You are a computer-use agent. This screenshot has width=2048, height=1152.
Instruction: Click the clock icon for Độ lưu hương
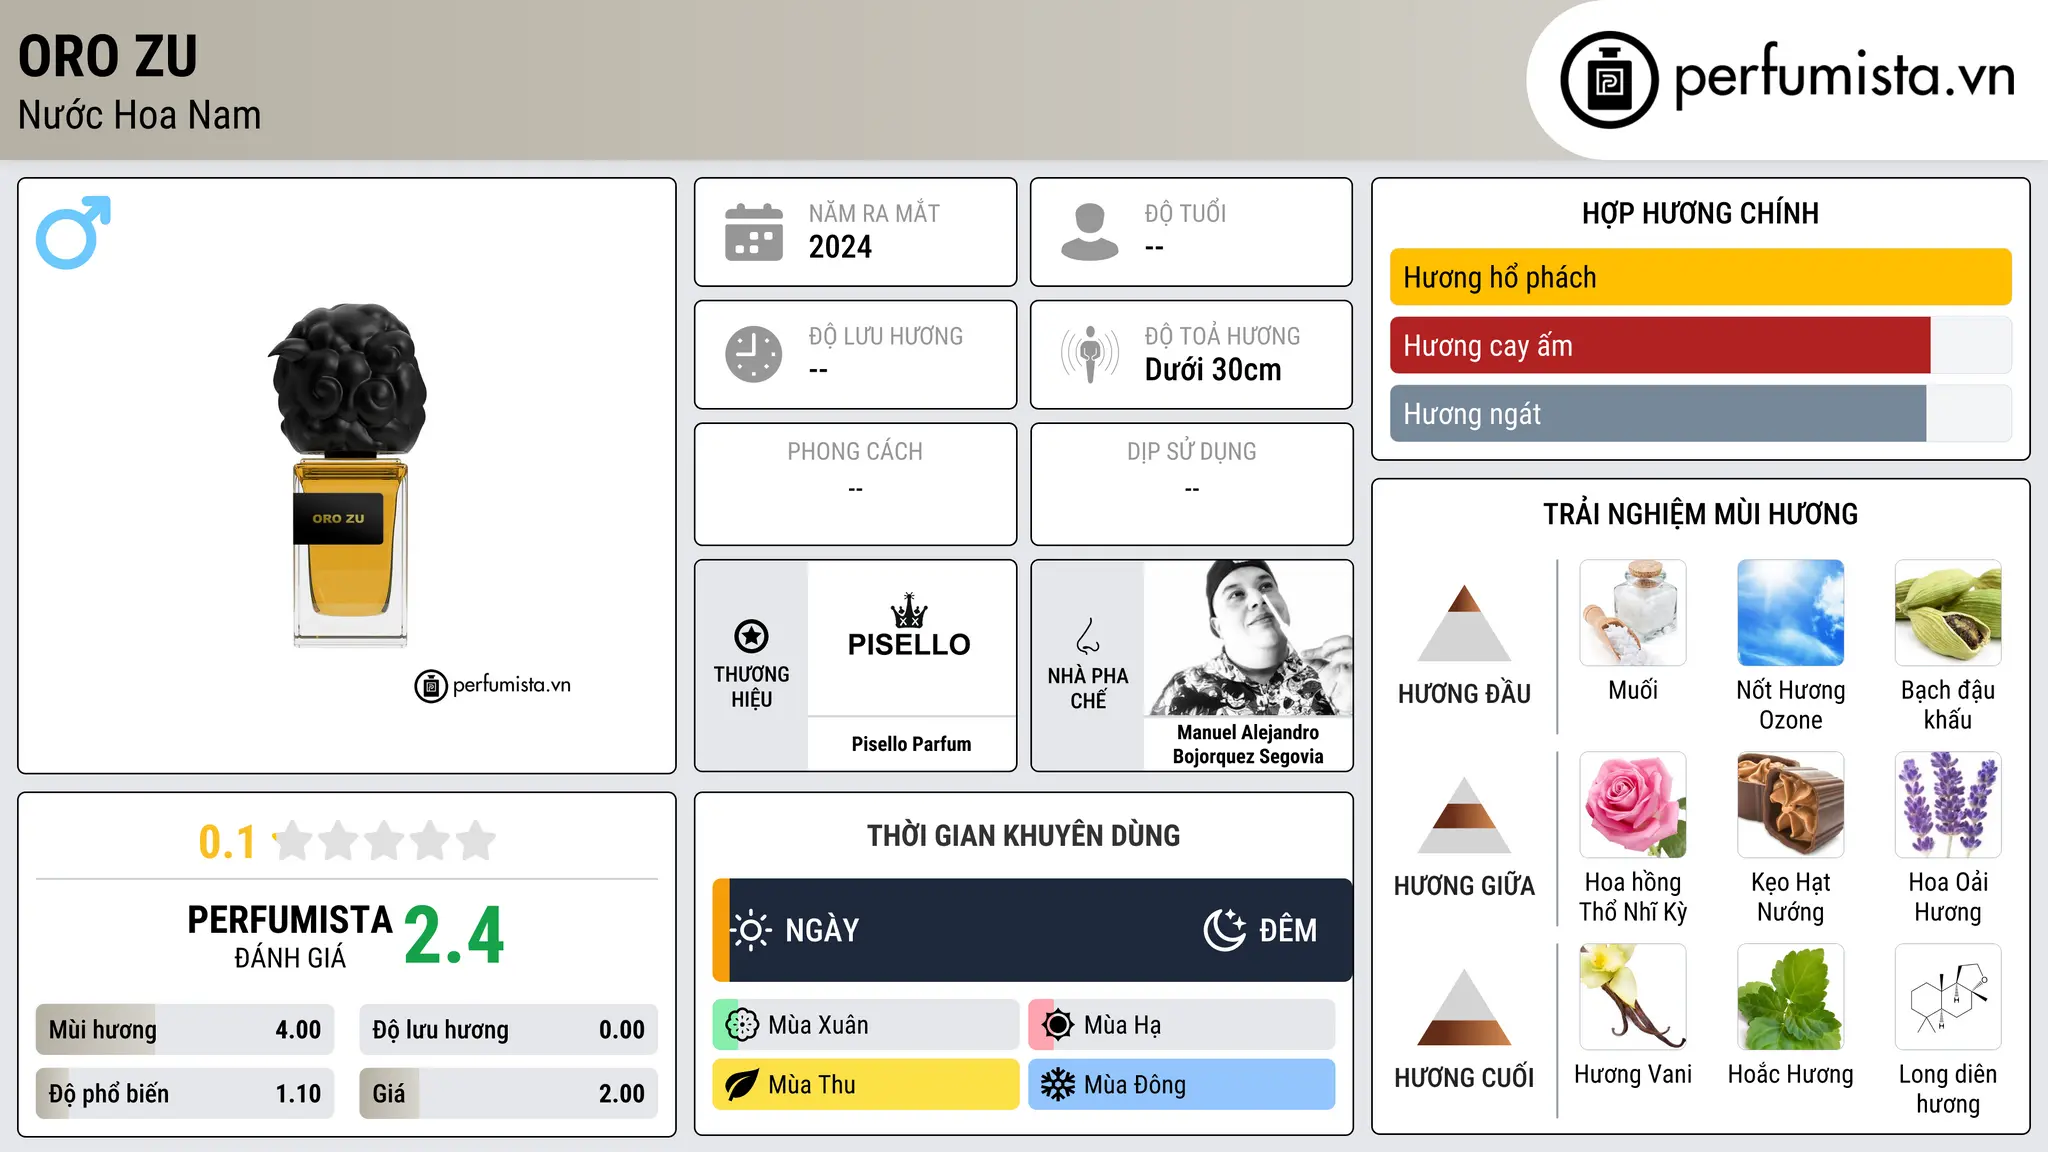pyautogui.click(x=754, y=354)
